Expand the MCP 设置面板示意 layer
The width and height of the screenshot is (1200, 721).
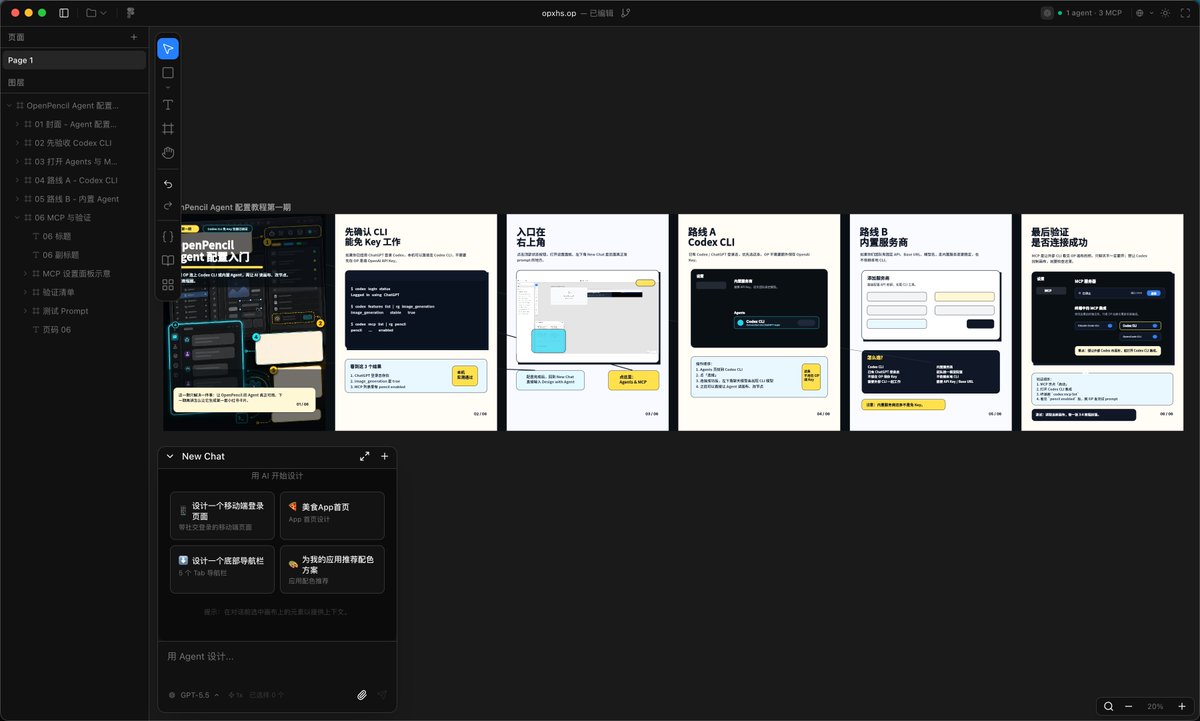(x=25, y=273)
